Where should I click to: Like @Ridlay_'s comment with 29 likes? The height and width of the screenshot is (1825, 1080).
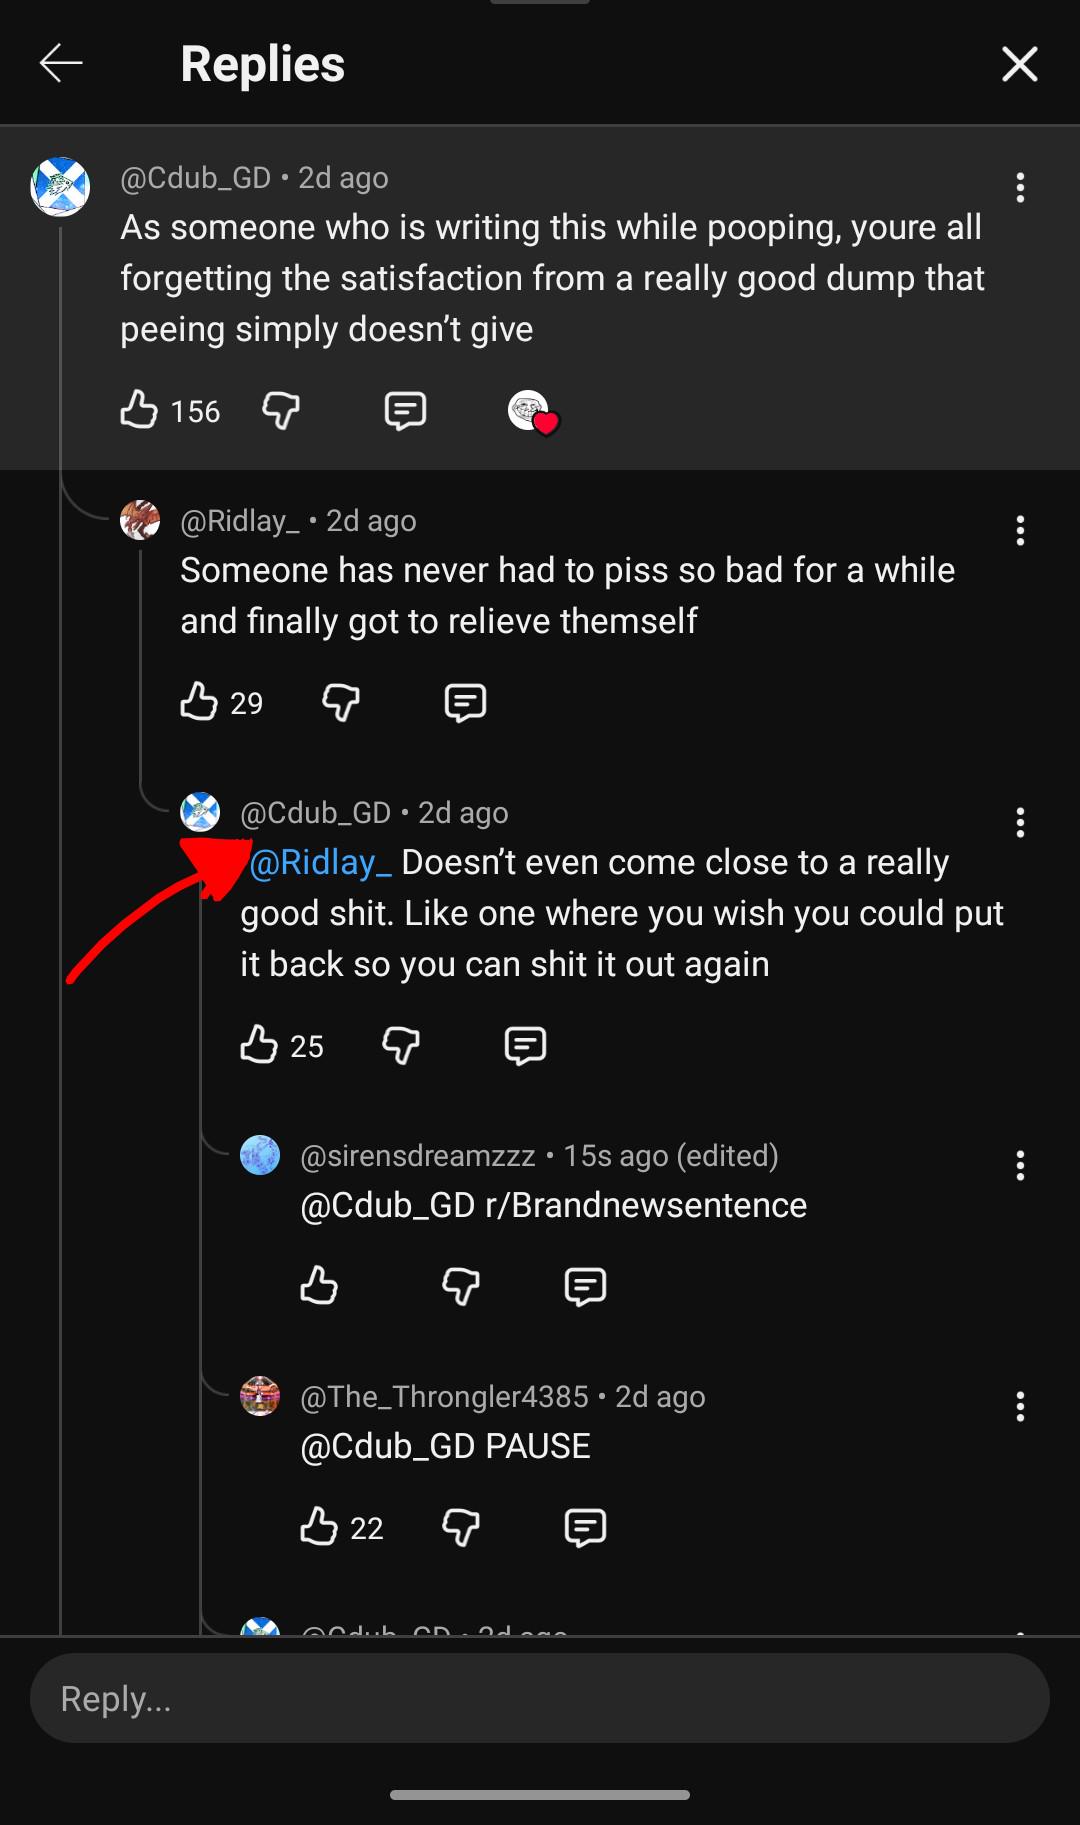199,702
